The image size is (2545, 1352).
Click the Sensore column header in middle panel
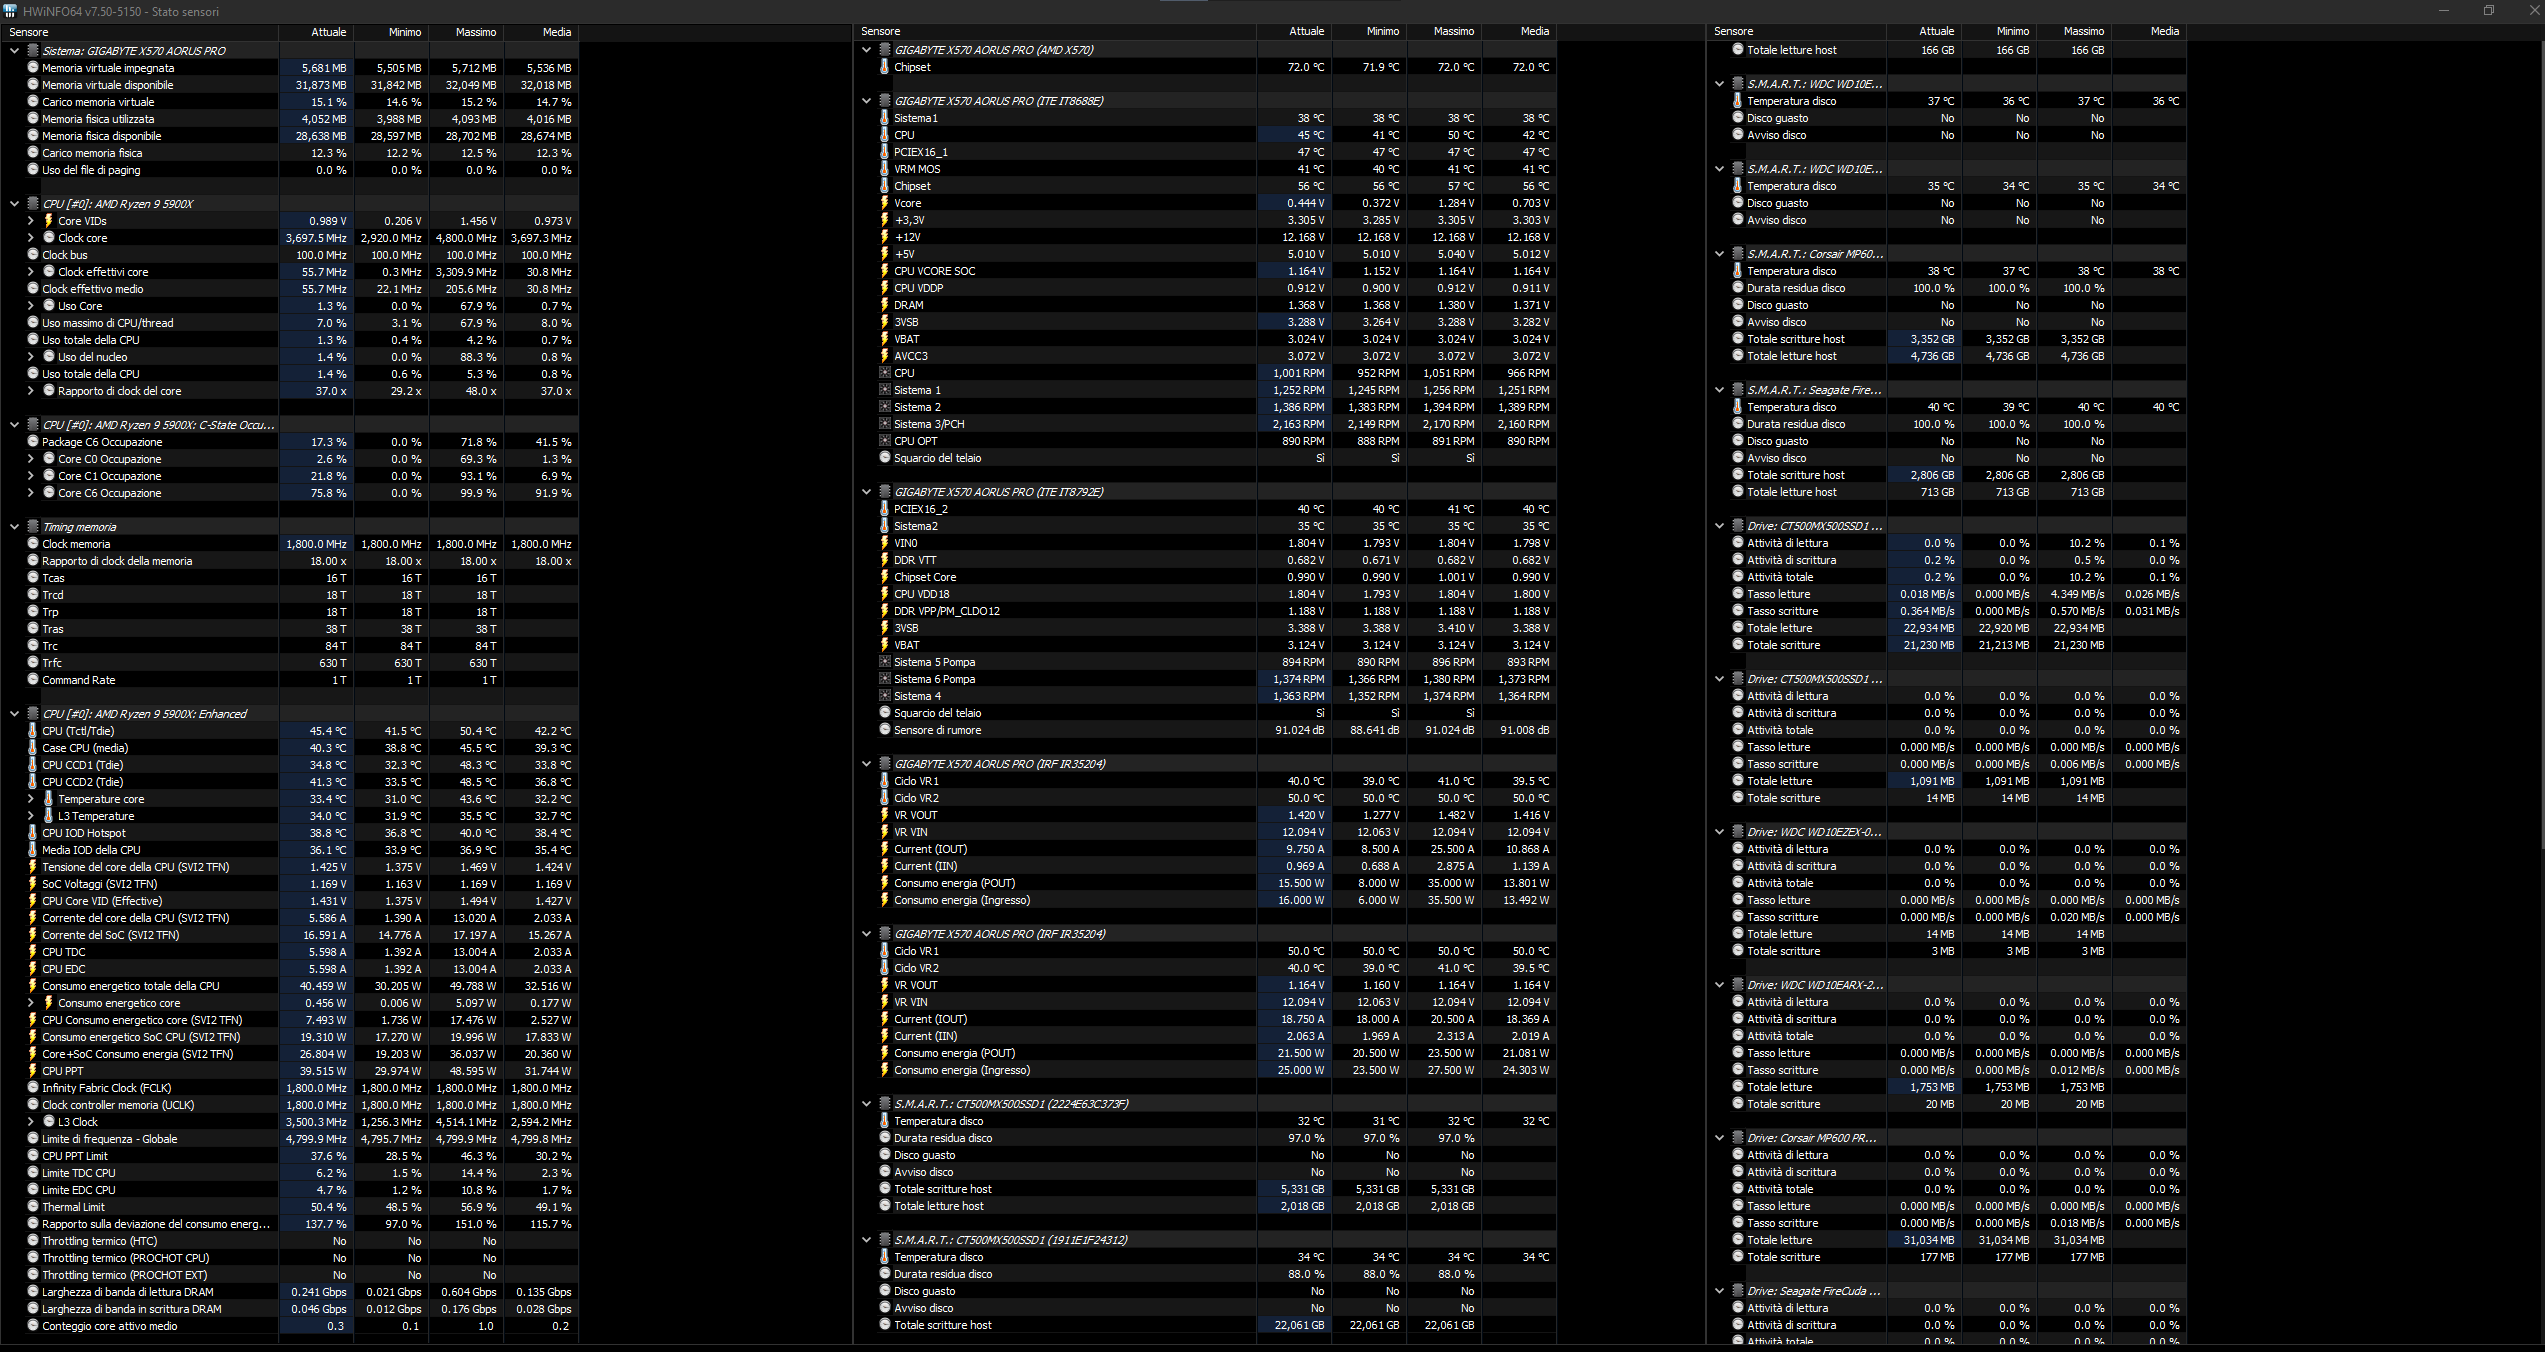pyautogui.click(x=880, y=32)
